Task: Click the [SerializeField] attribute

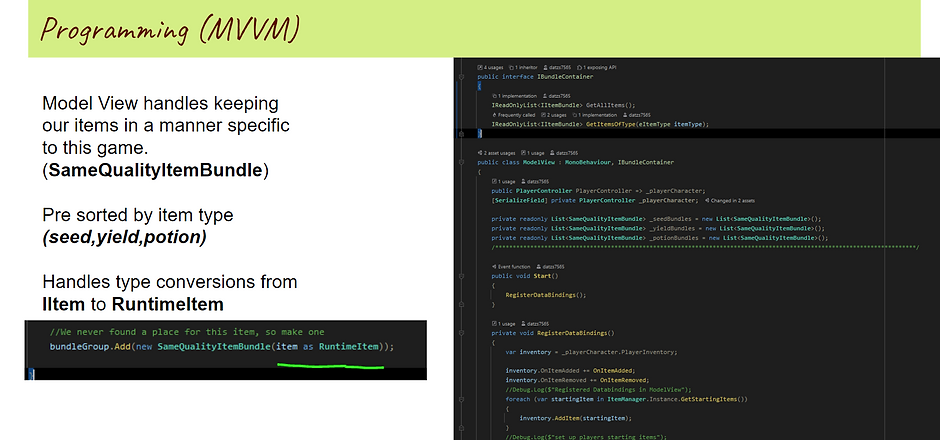Action: pos(519,201)
